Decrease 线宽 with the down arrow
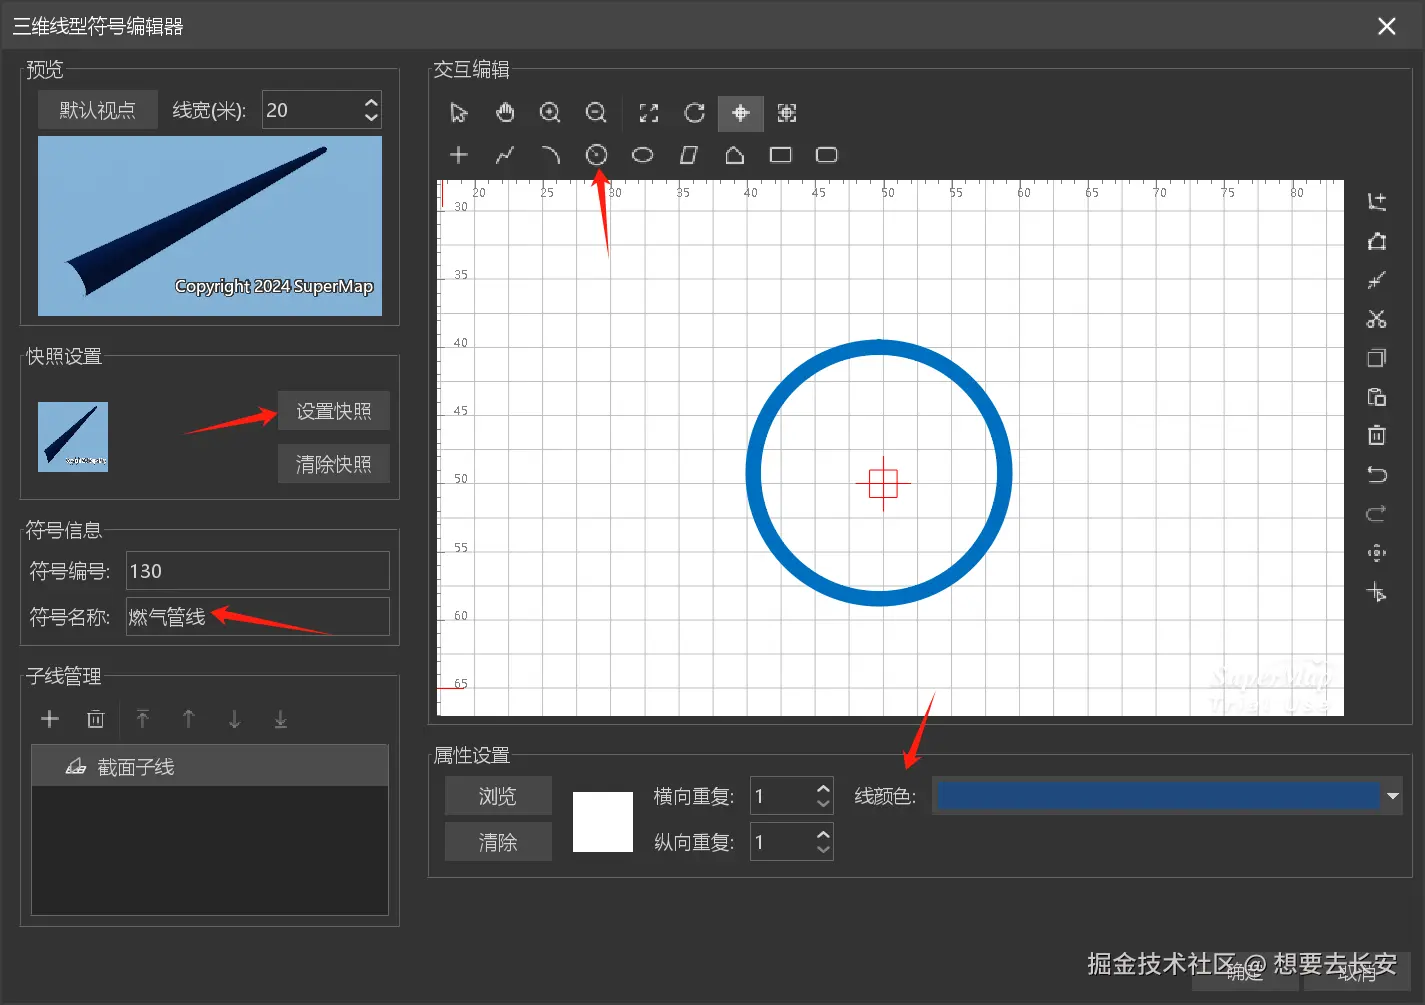The width and height of the screenshot is (1425, 1005). click(x=371, y=118)
